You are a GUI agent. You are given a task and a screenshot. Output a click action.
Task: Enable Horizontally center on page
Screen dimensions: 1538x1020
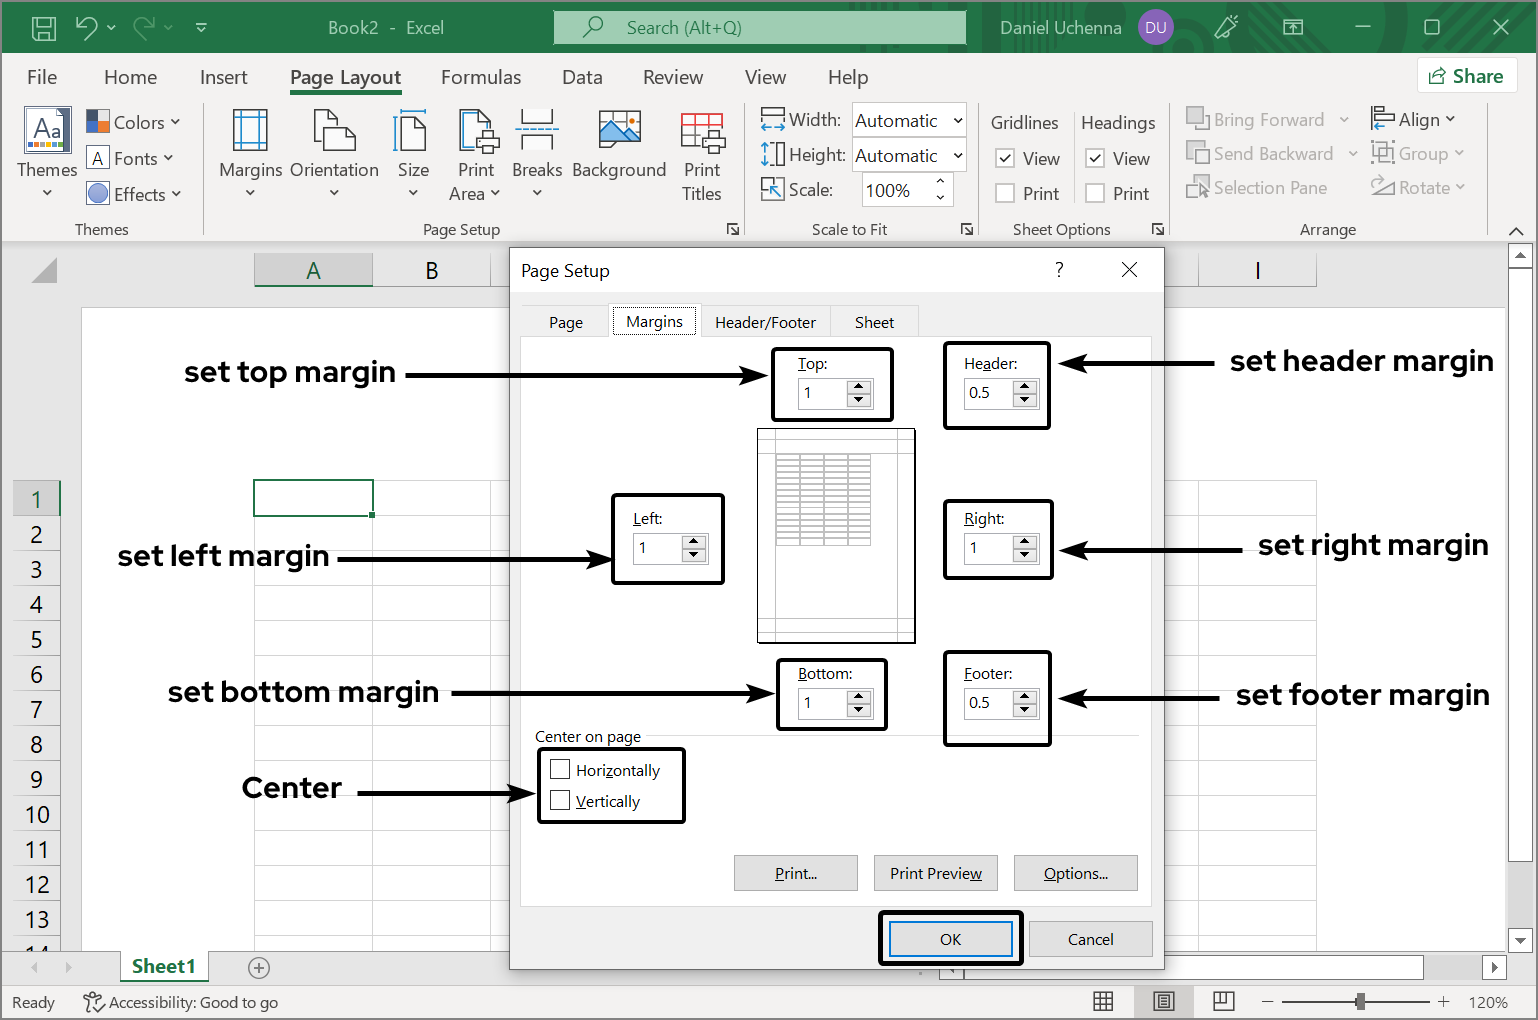tap(561, 769)
